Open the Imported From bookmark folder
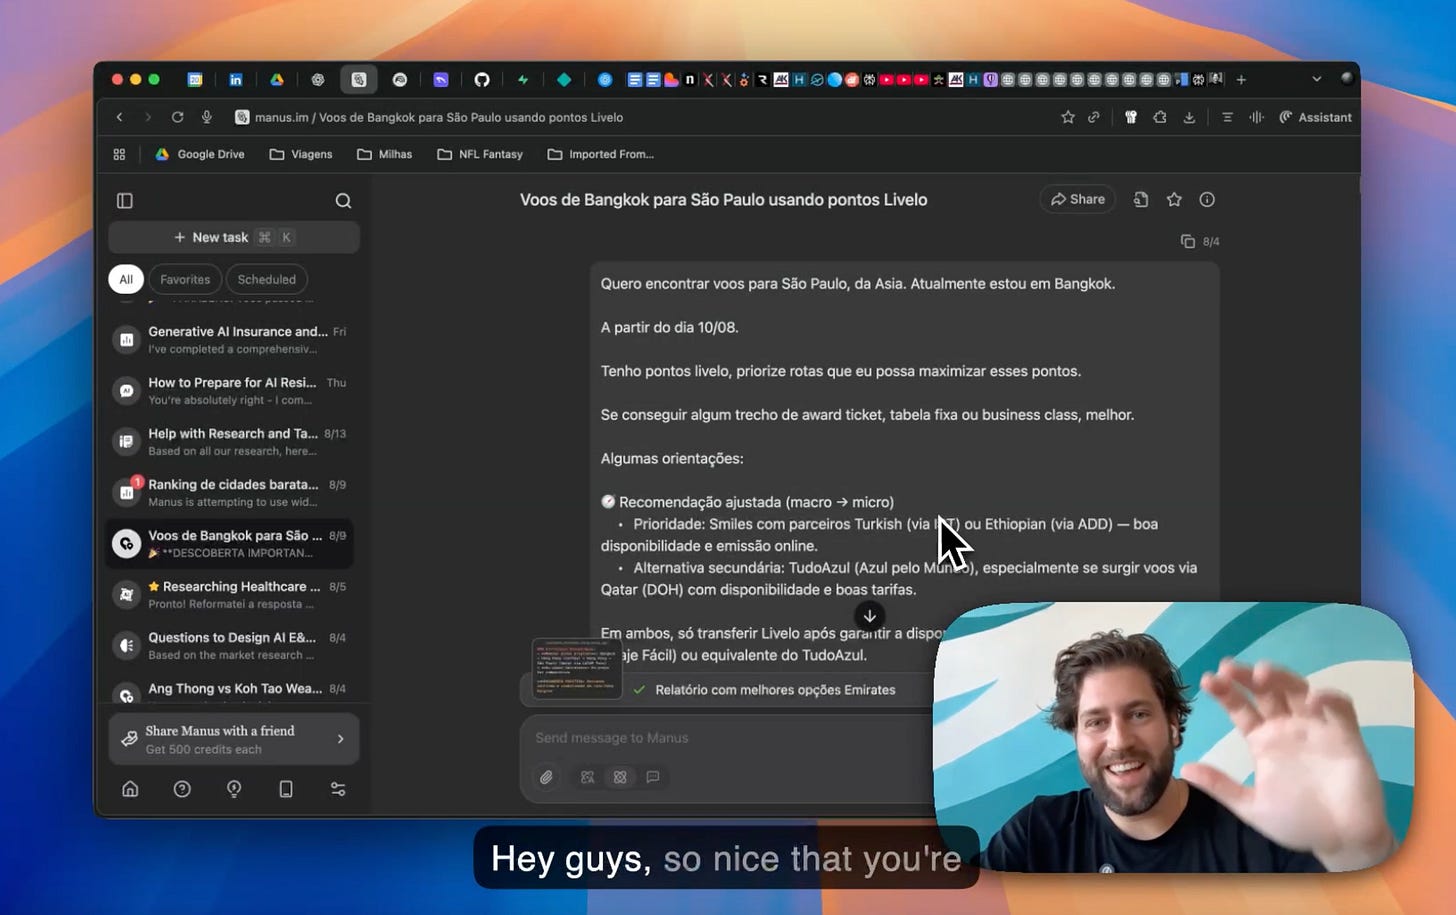 coord(601,154)
